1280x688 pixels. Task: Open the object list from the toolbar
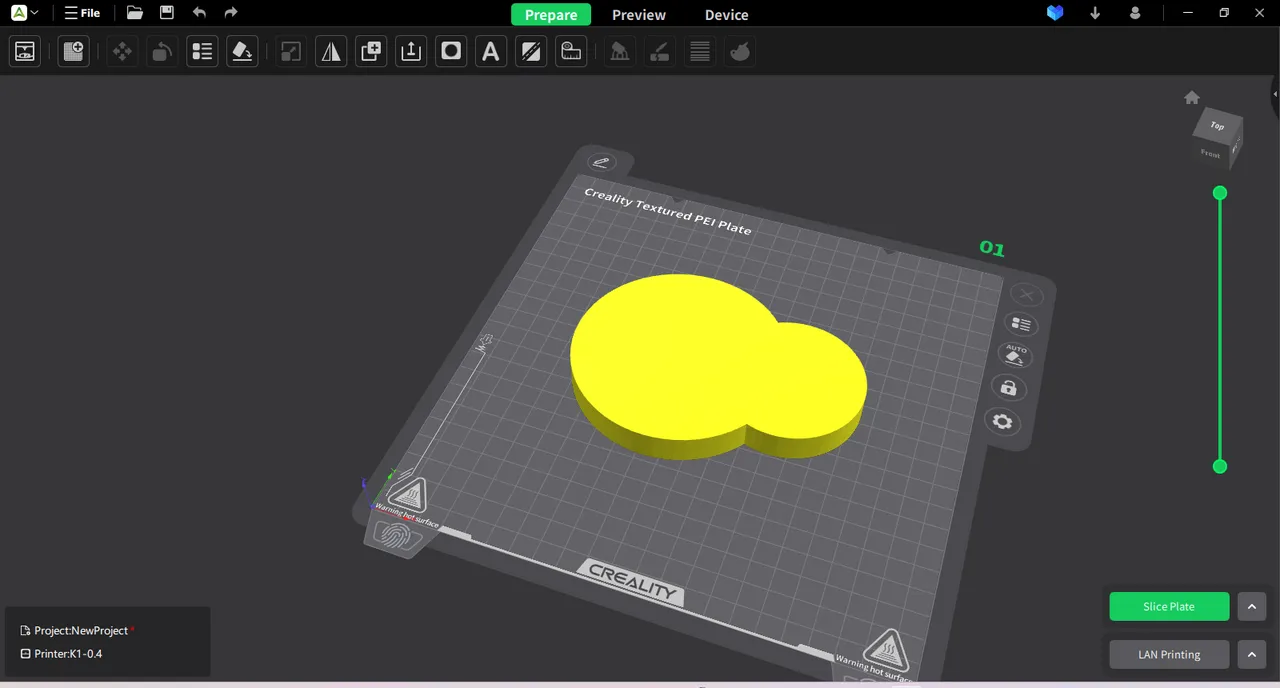pos(202,51)
